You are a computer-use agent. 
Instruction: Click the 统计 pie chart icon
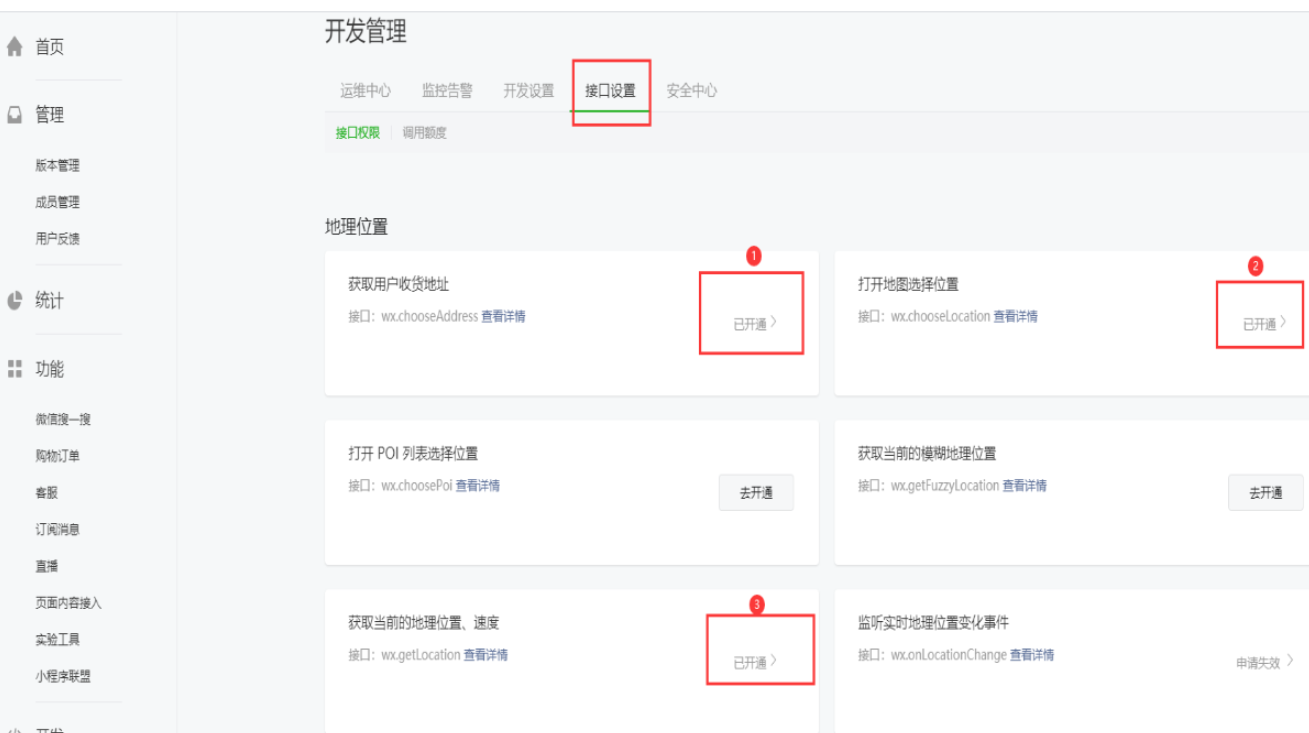point(14,300)
